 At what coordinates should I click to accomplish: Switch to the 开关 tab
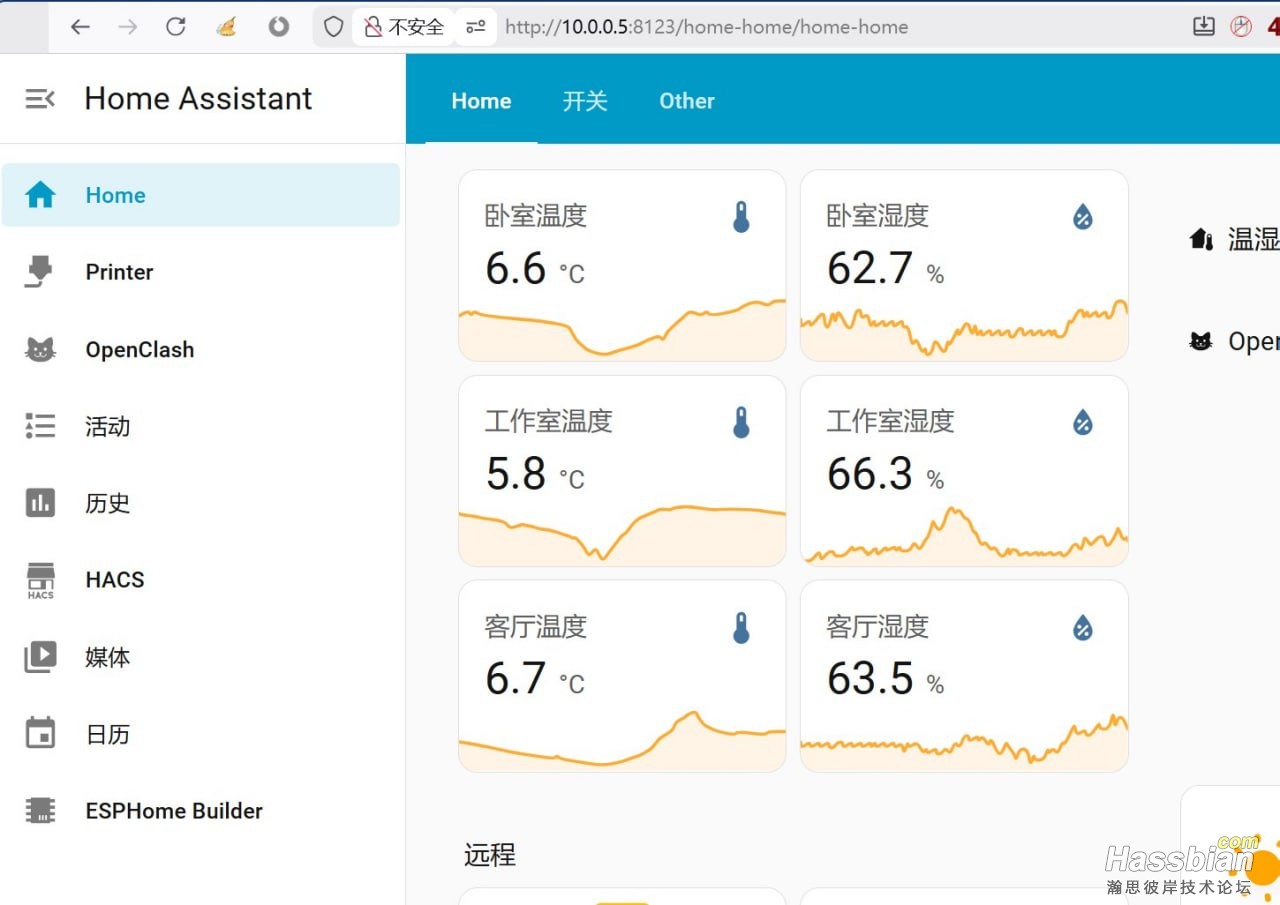pos(585,101)
